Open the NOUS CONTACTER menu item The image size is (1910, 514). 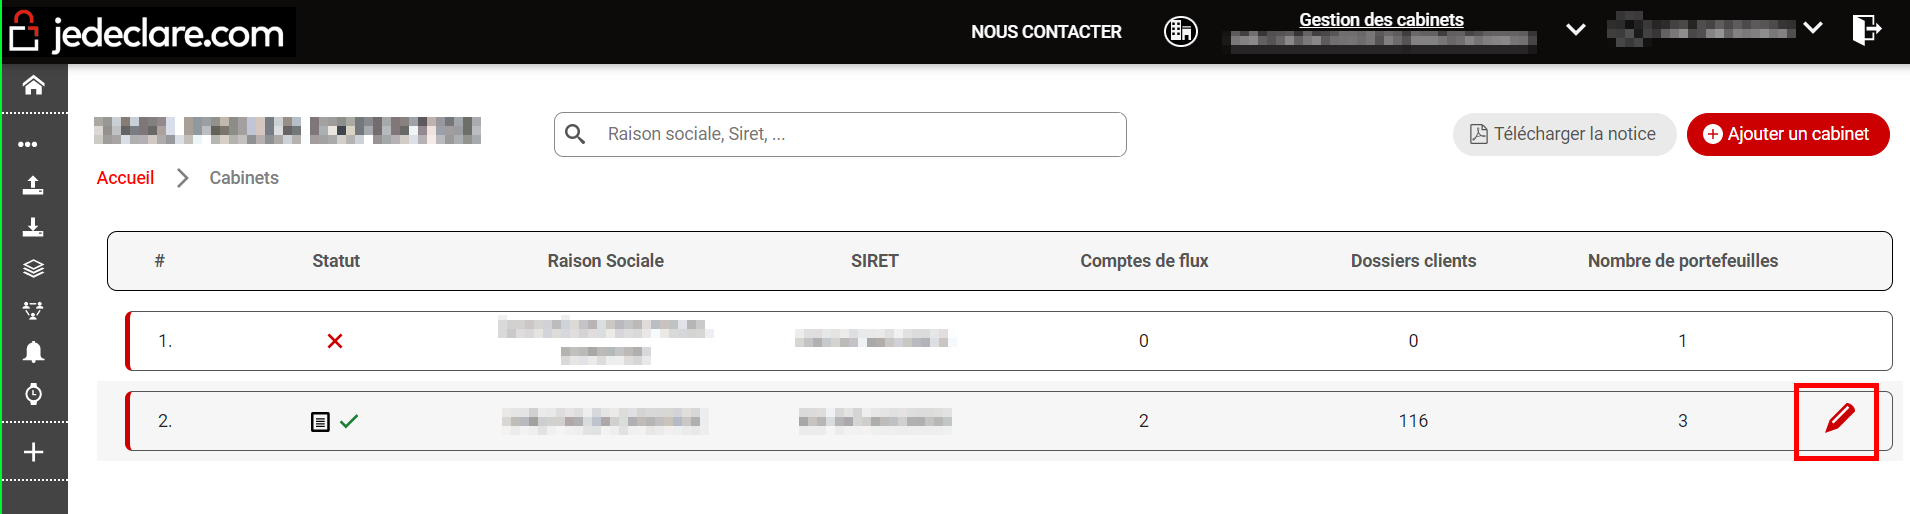pyautogui.click(x=1046, y=32)
